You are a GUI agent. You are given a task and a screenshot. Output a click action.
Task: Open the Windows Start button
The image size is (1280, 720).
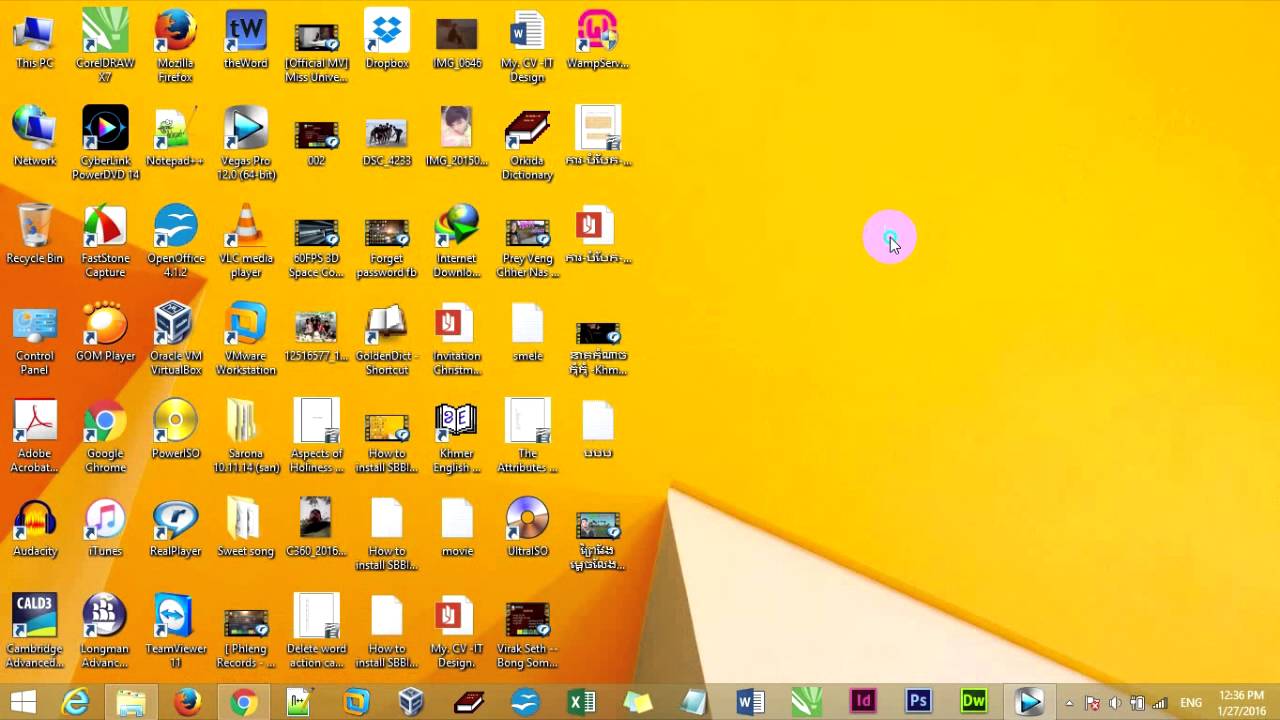[x=23, y=702]
